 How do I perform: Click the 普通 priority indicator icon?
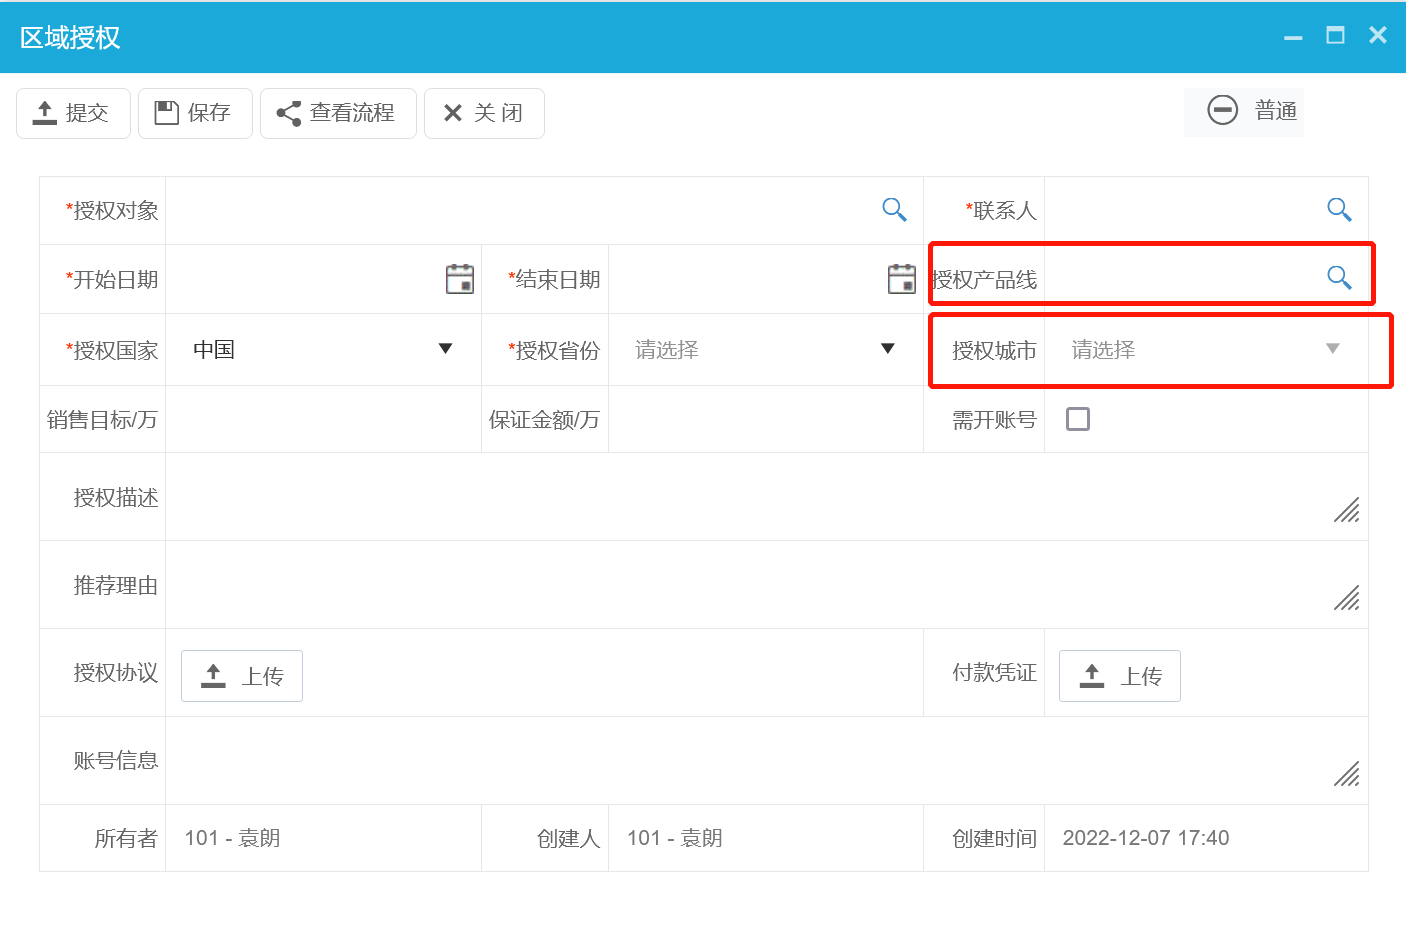(1222, 110)
